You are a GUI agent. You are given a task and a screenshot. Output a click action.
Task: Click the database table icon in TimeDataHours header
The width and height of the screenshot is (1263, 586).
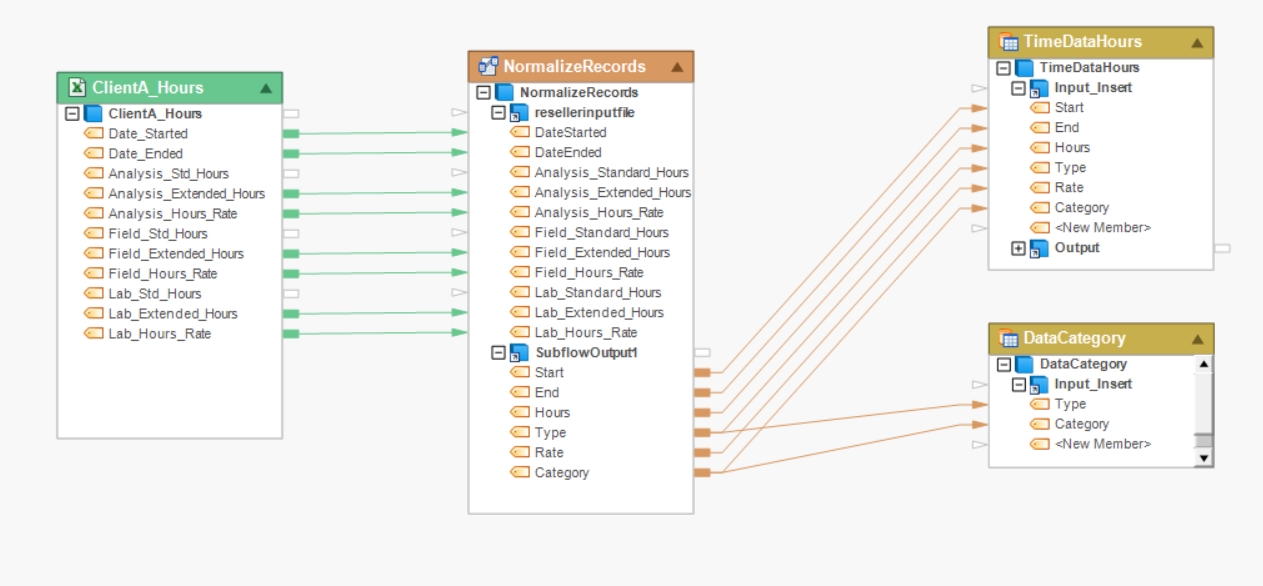[1008, 42]
